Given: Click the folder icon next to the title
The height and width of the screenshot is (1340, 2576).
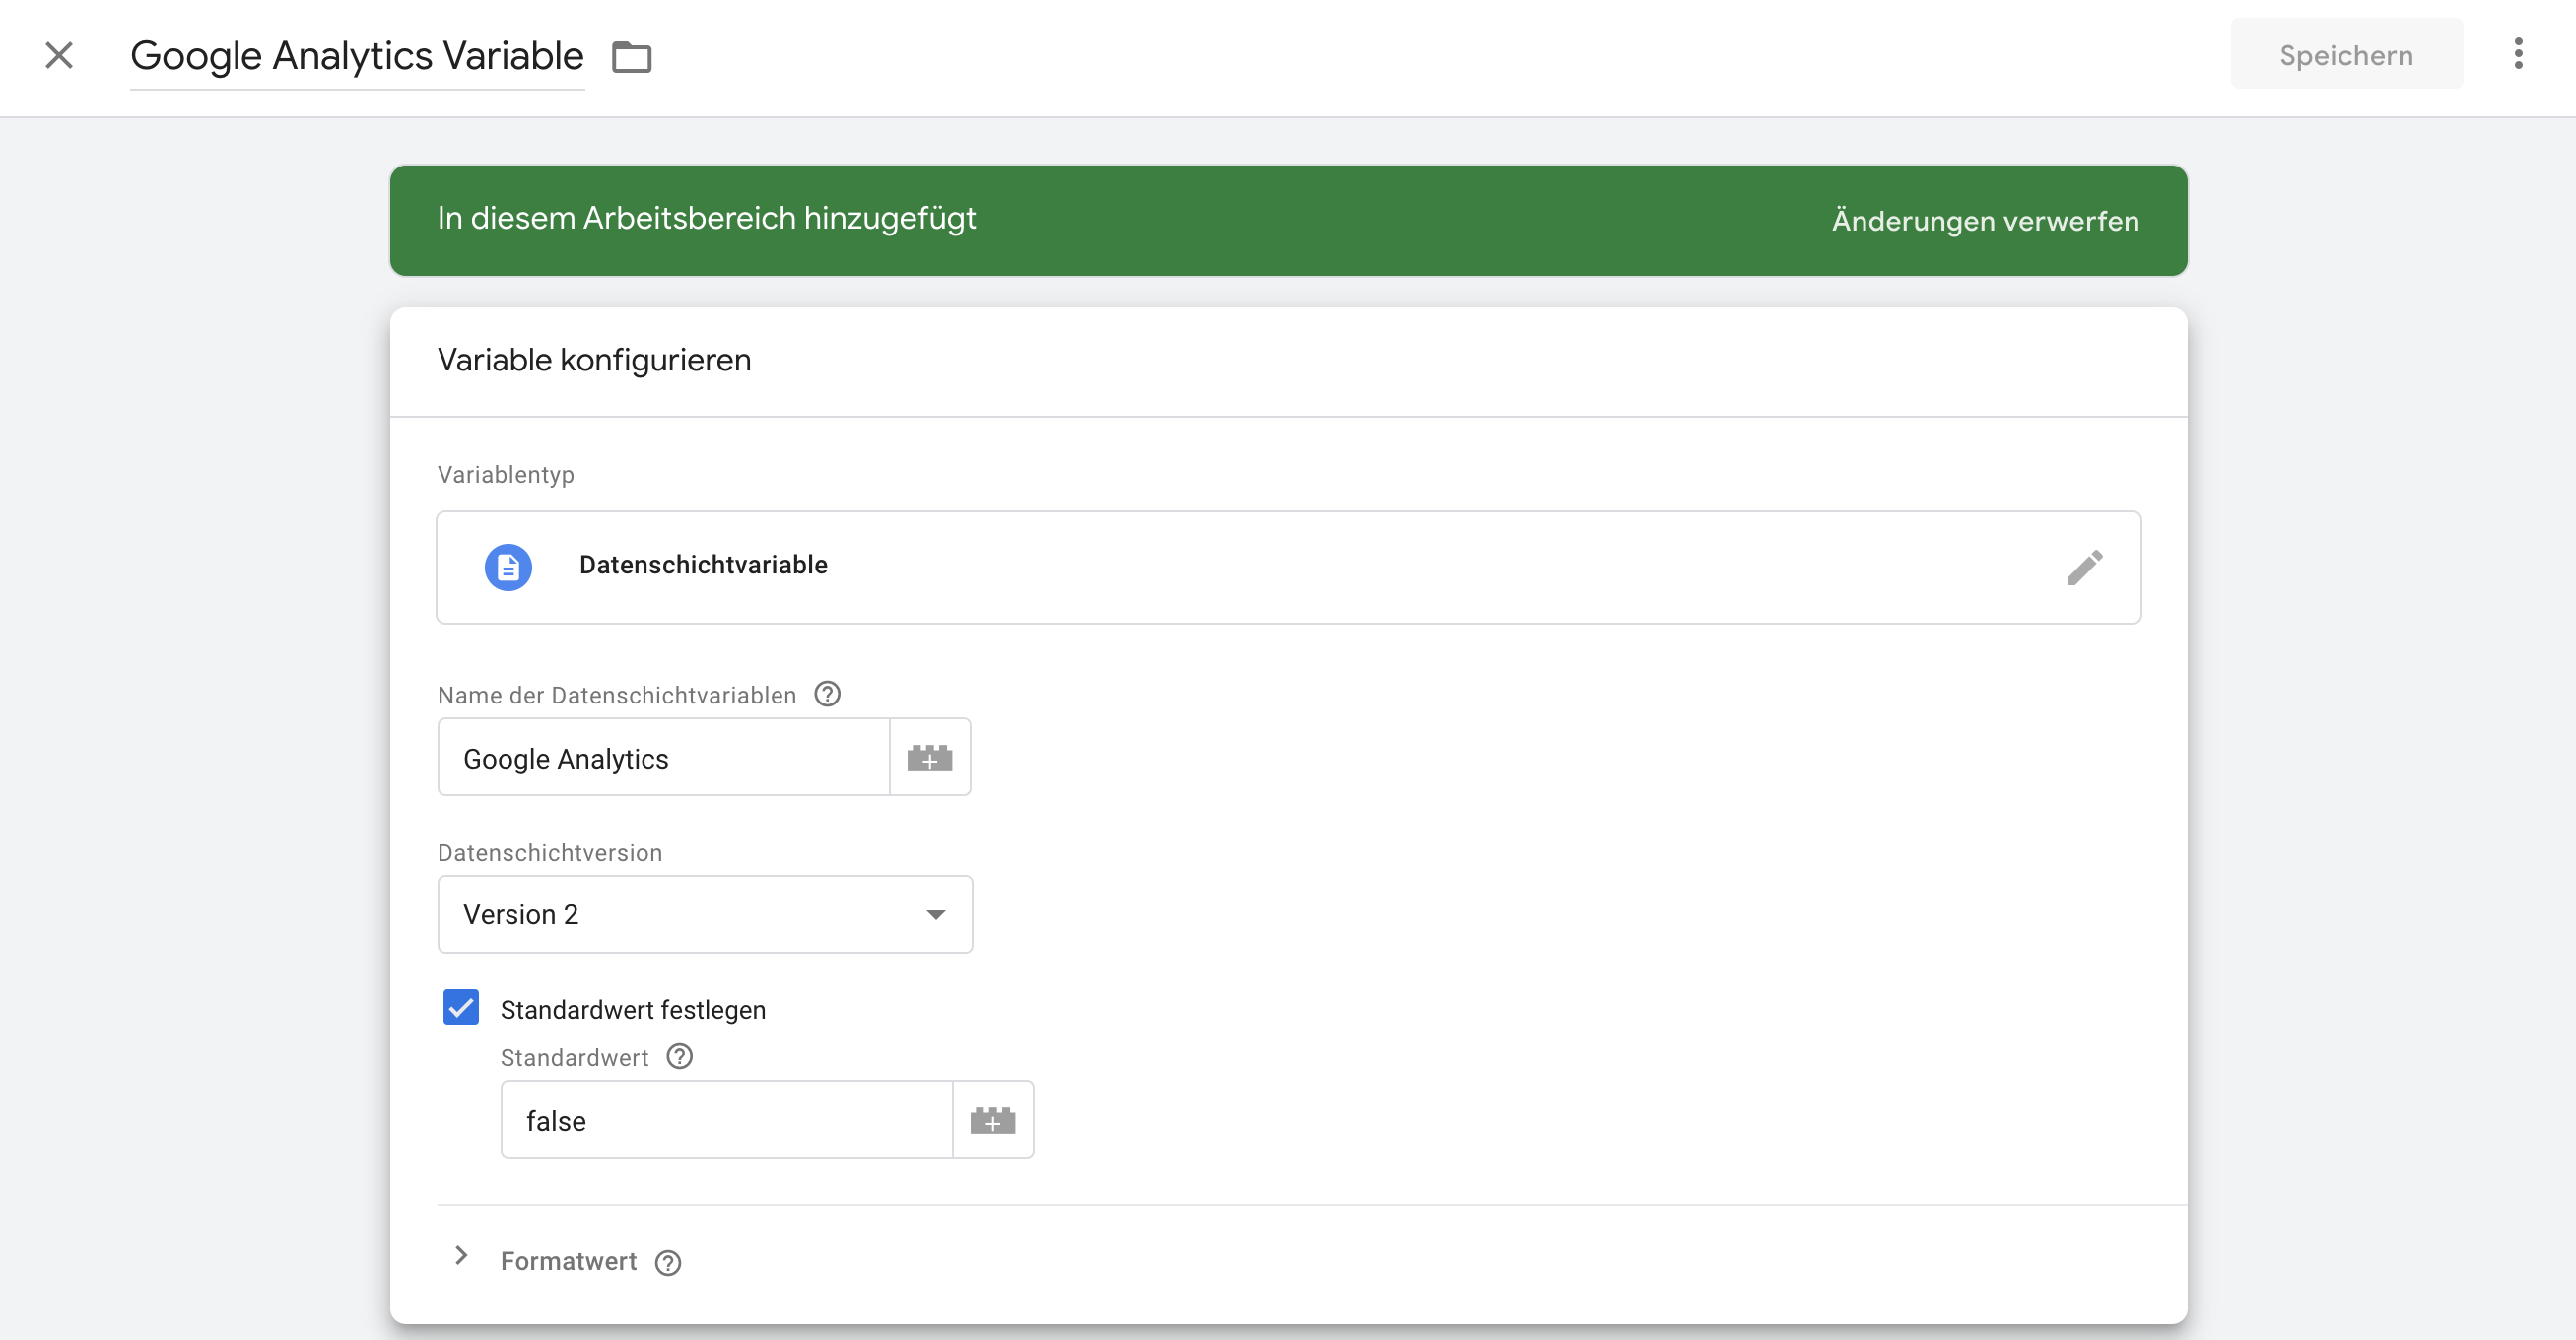Looking at the screenshot, I should coord(631,57).
